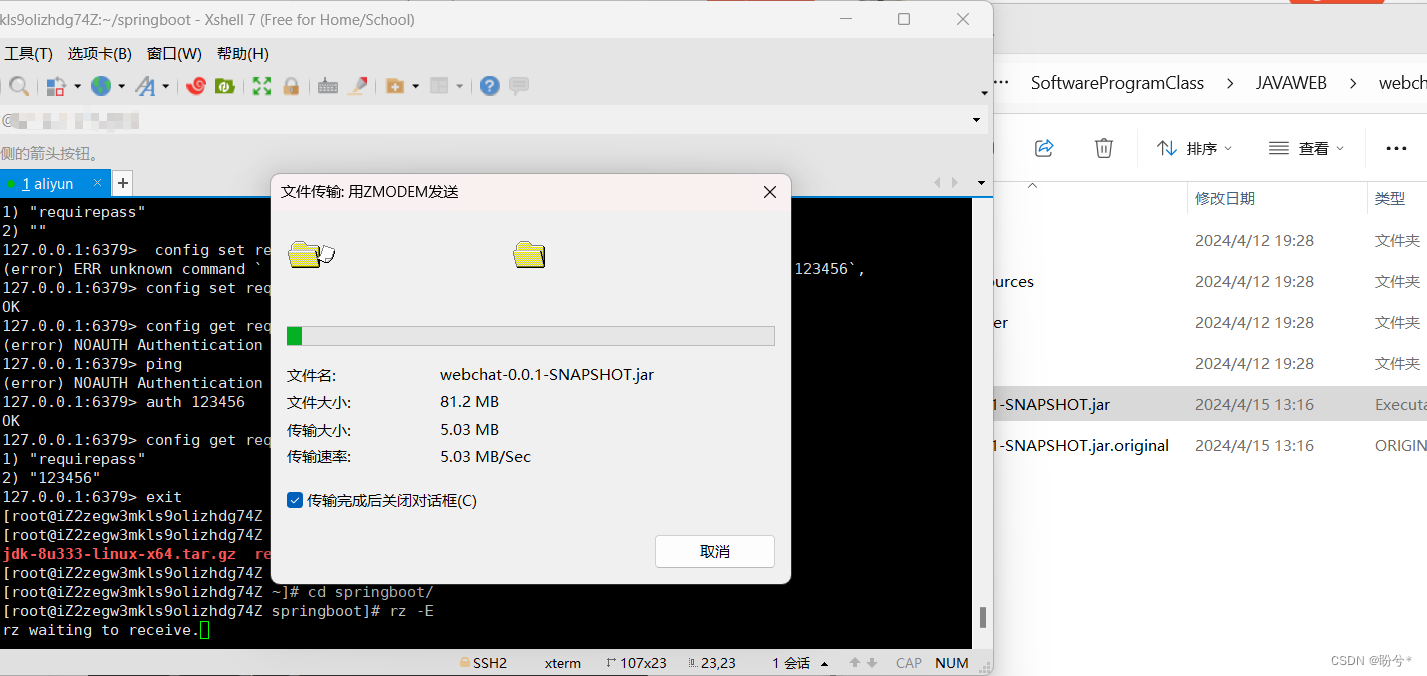
Task: Close the aliyun tab with its X
Action: (x=97, y=183)
